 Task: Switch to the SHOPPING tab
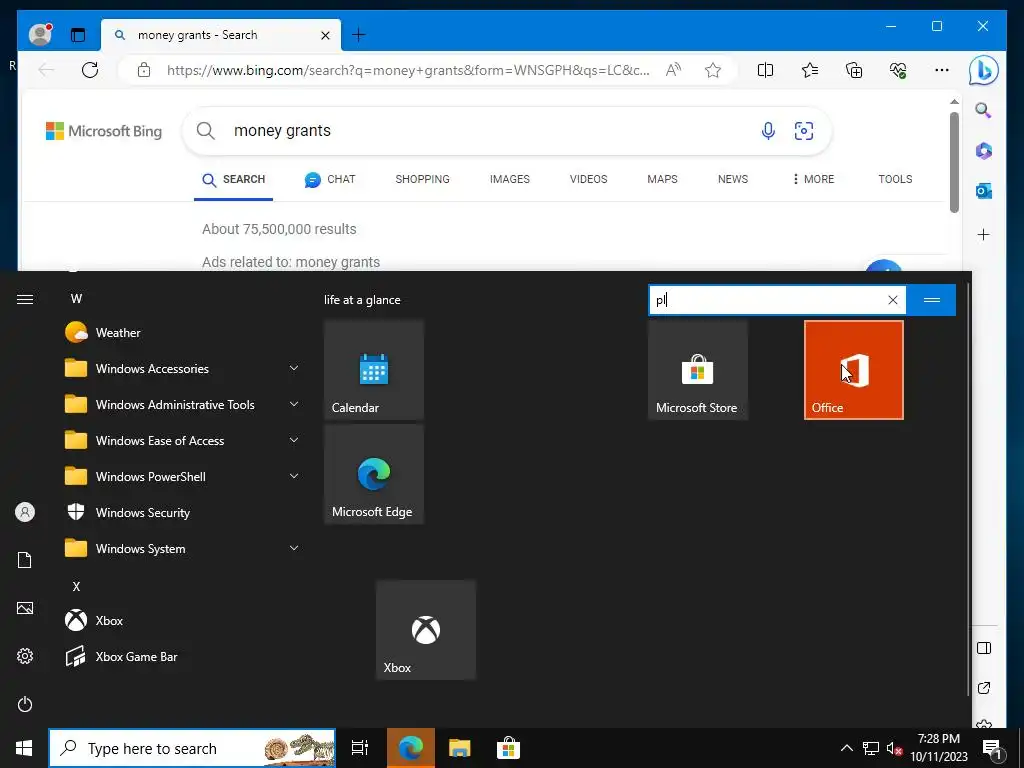point(423,179)
